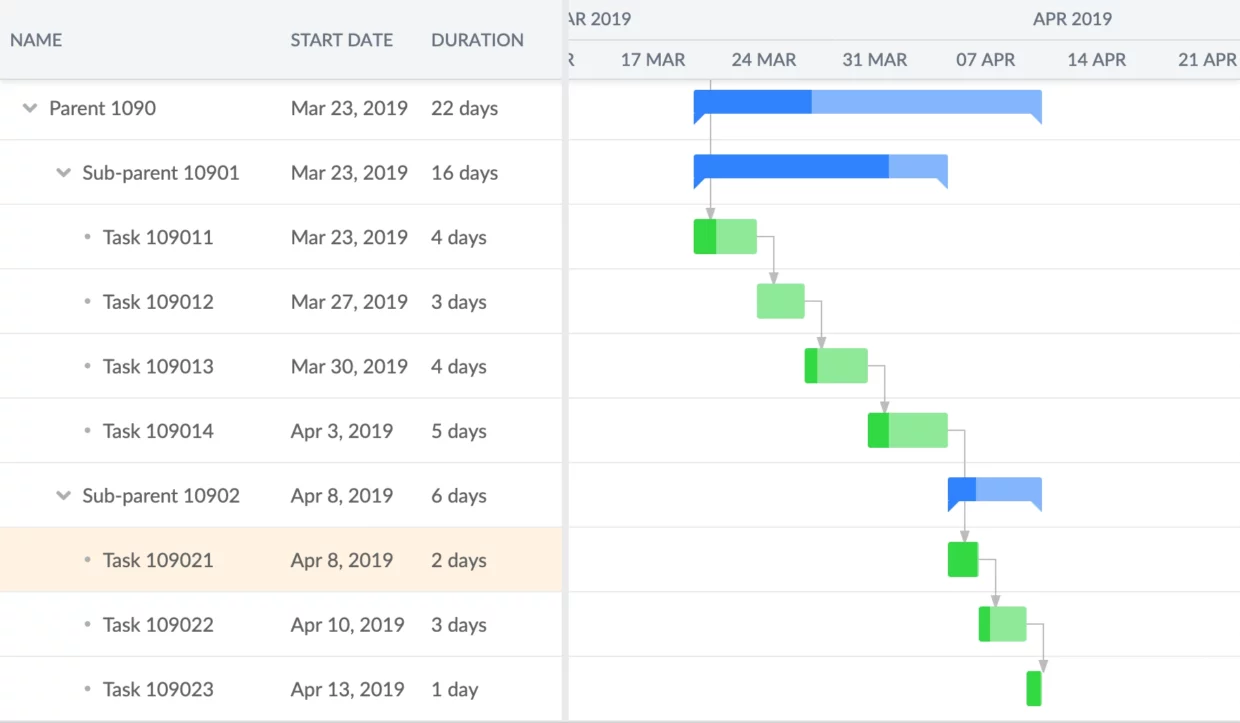Click the Task 109022 green Gantt bar

1002,624
